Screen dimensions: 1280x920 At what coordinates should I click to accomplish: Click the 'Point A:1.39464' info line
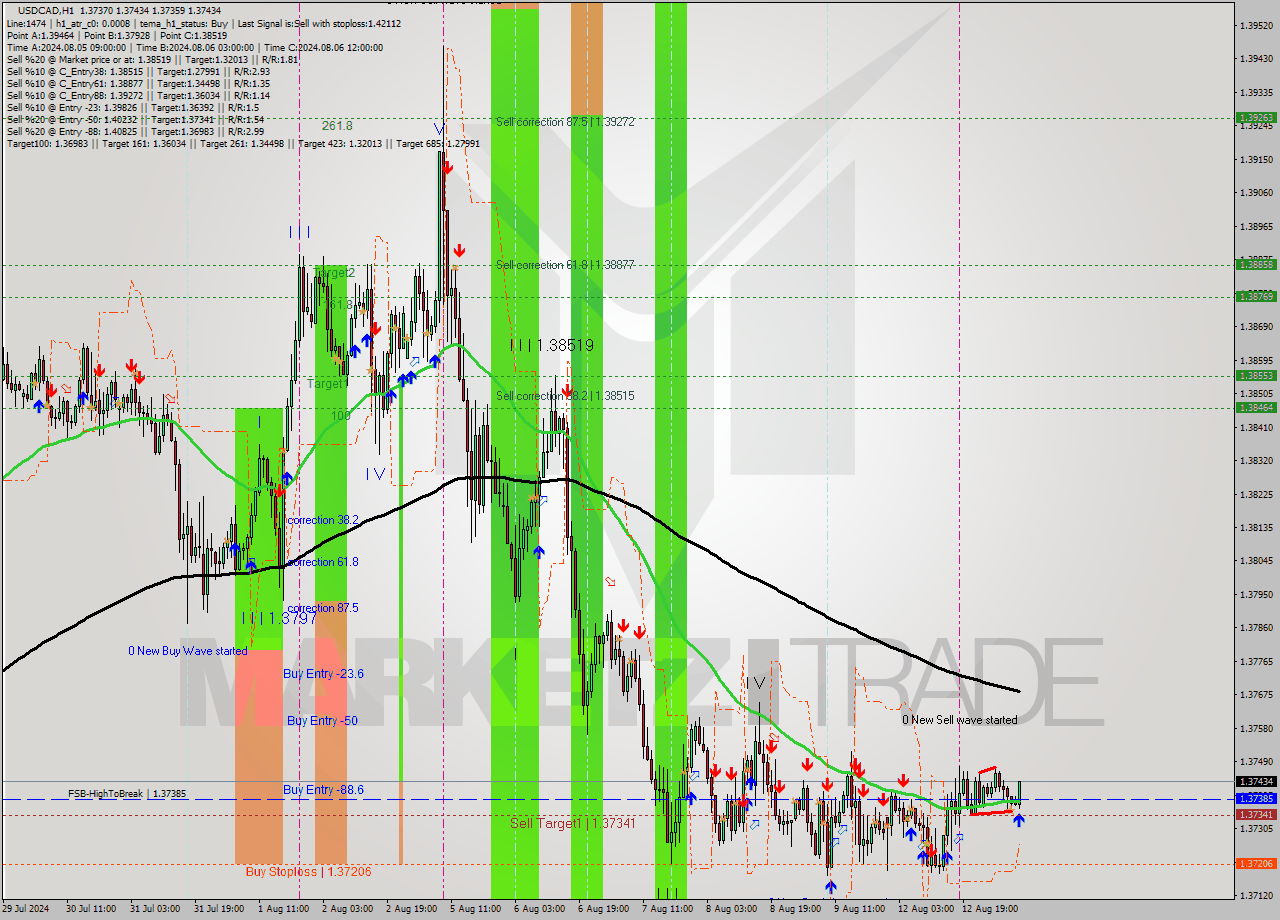117,35
